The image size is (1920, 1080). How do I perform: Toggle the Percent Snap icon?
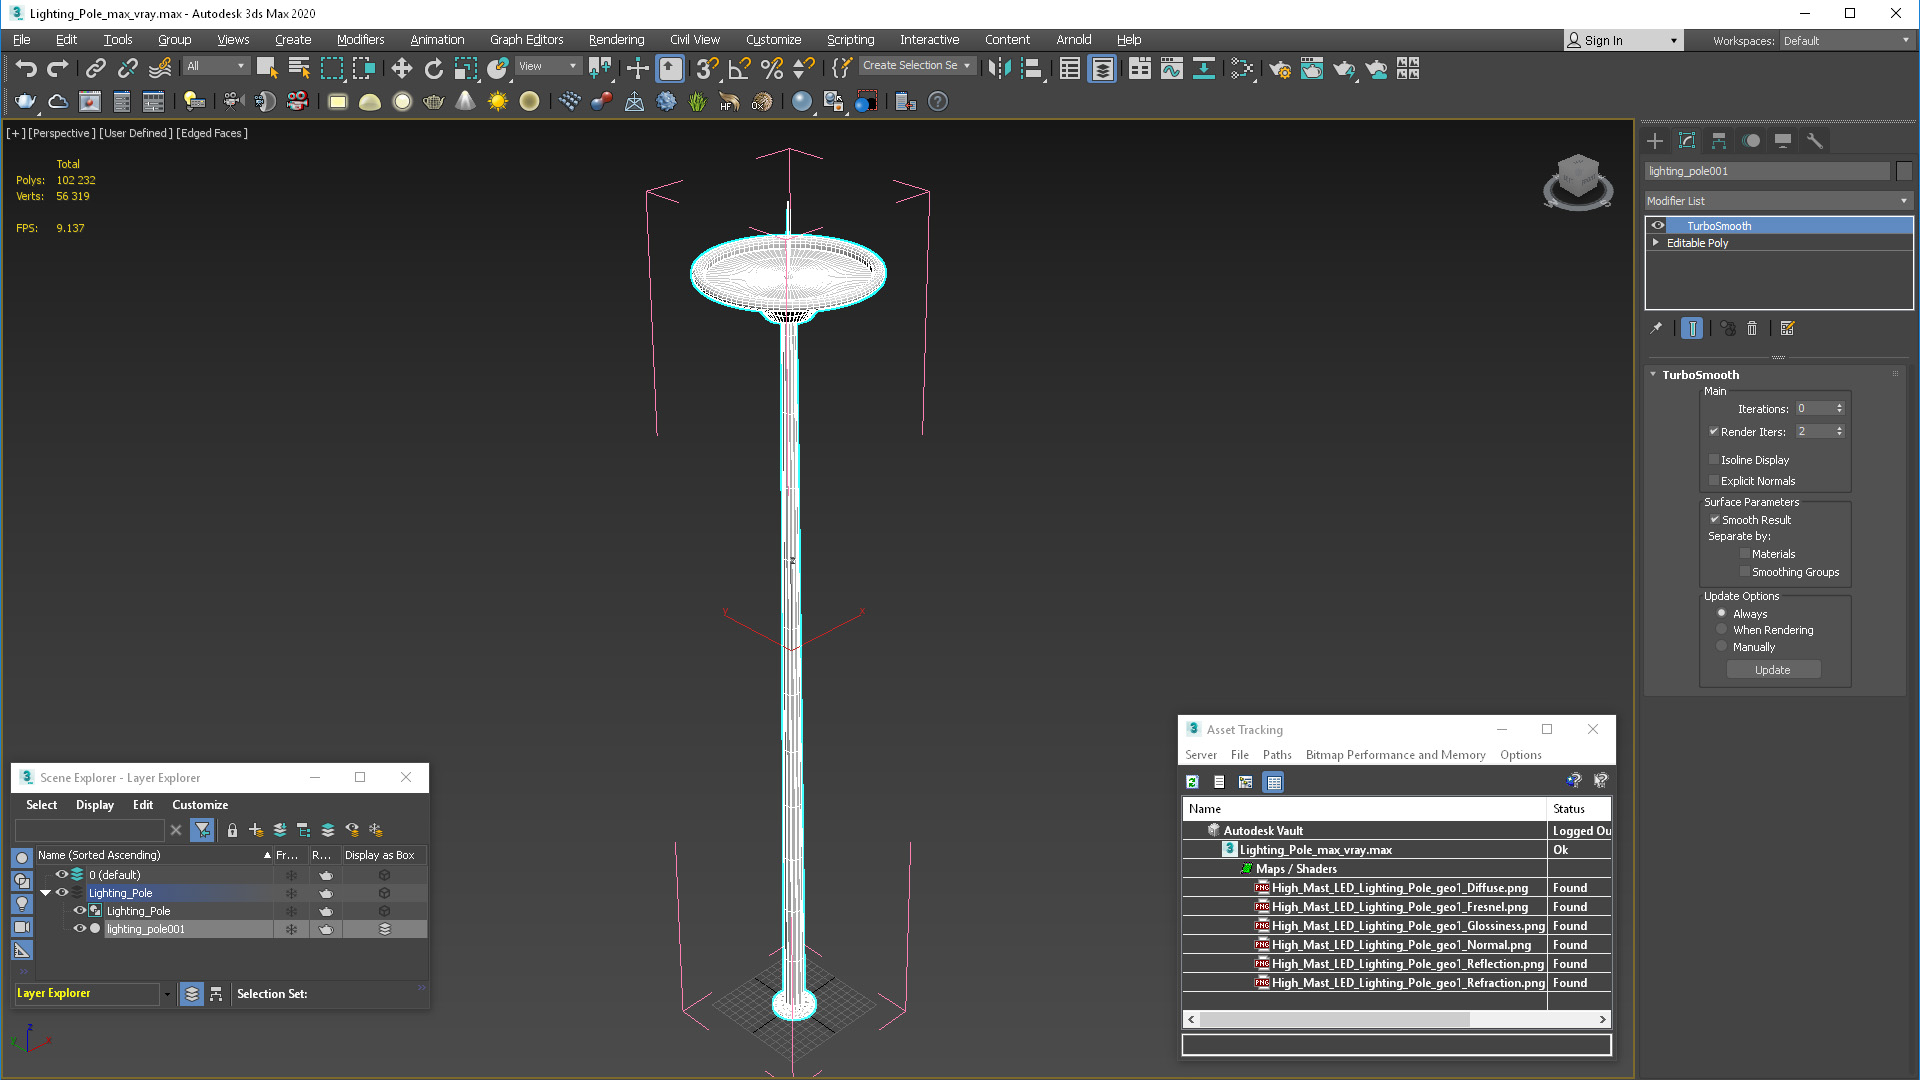(x=771, y=68)
